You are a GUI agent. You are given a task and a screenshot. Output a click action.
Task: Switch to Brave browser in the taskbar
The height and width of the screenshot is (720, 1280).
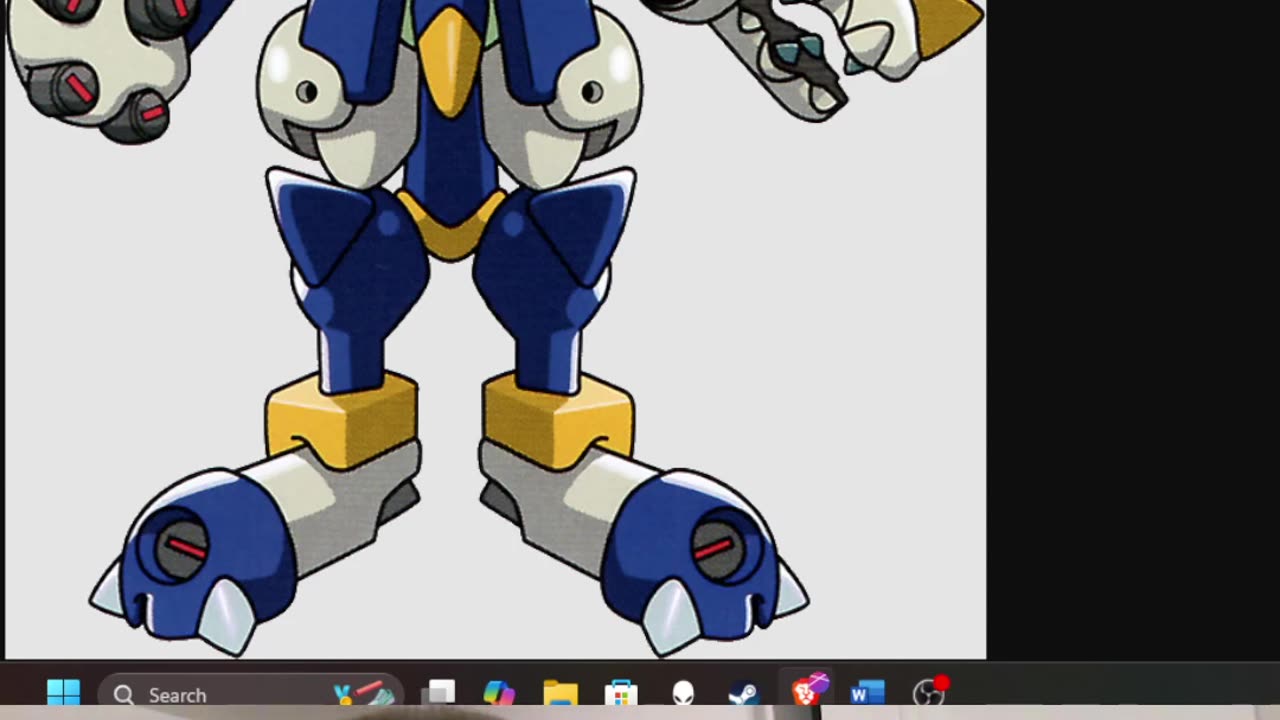coord(806,691)
